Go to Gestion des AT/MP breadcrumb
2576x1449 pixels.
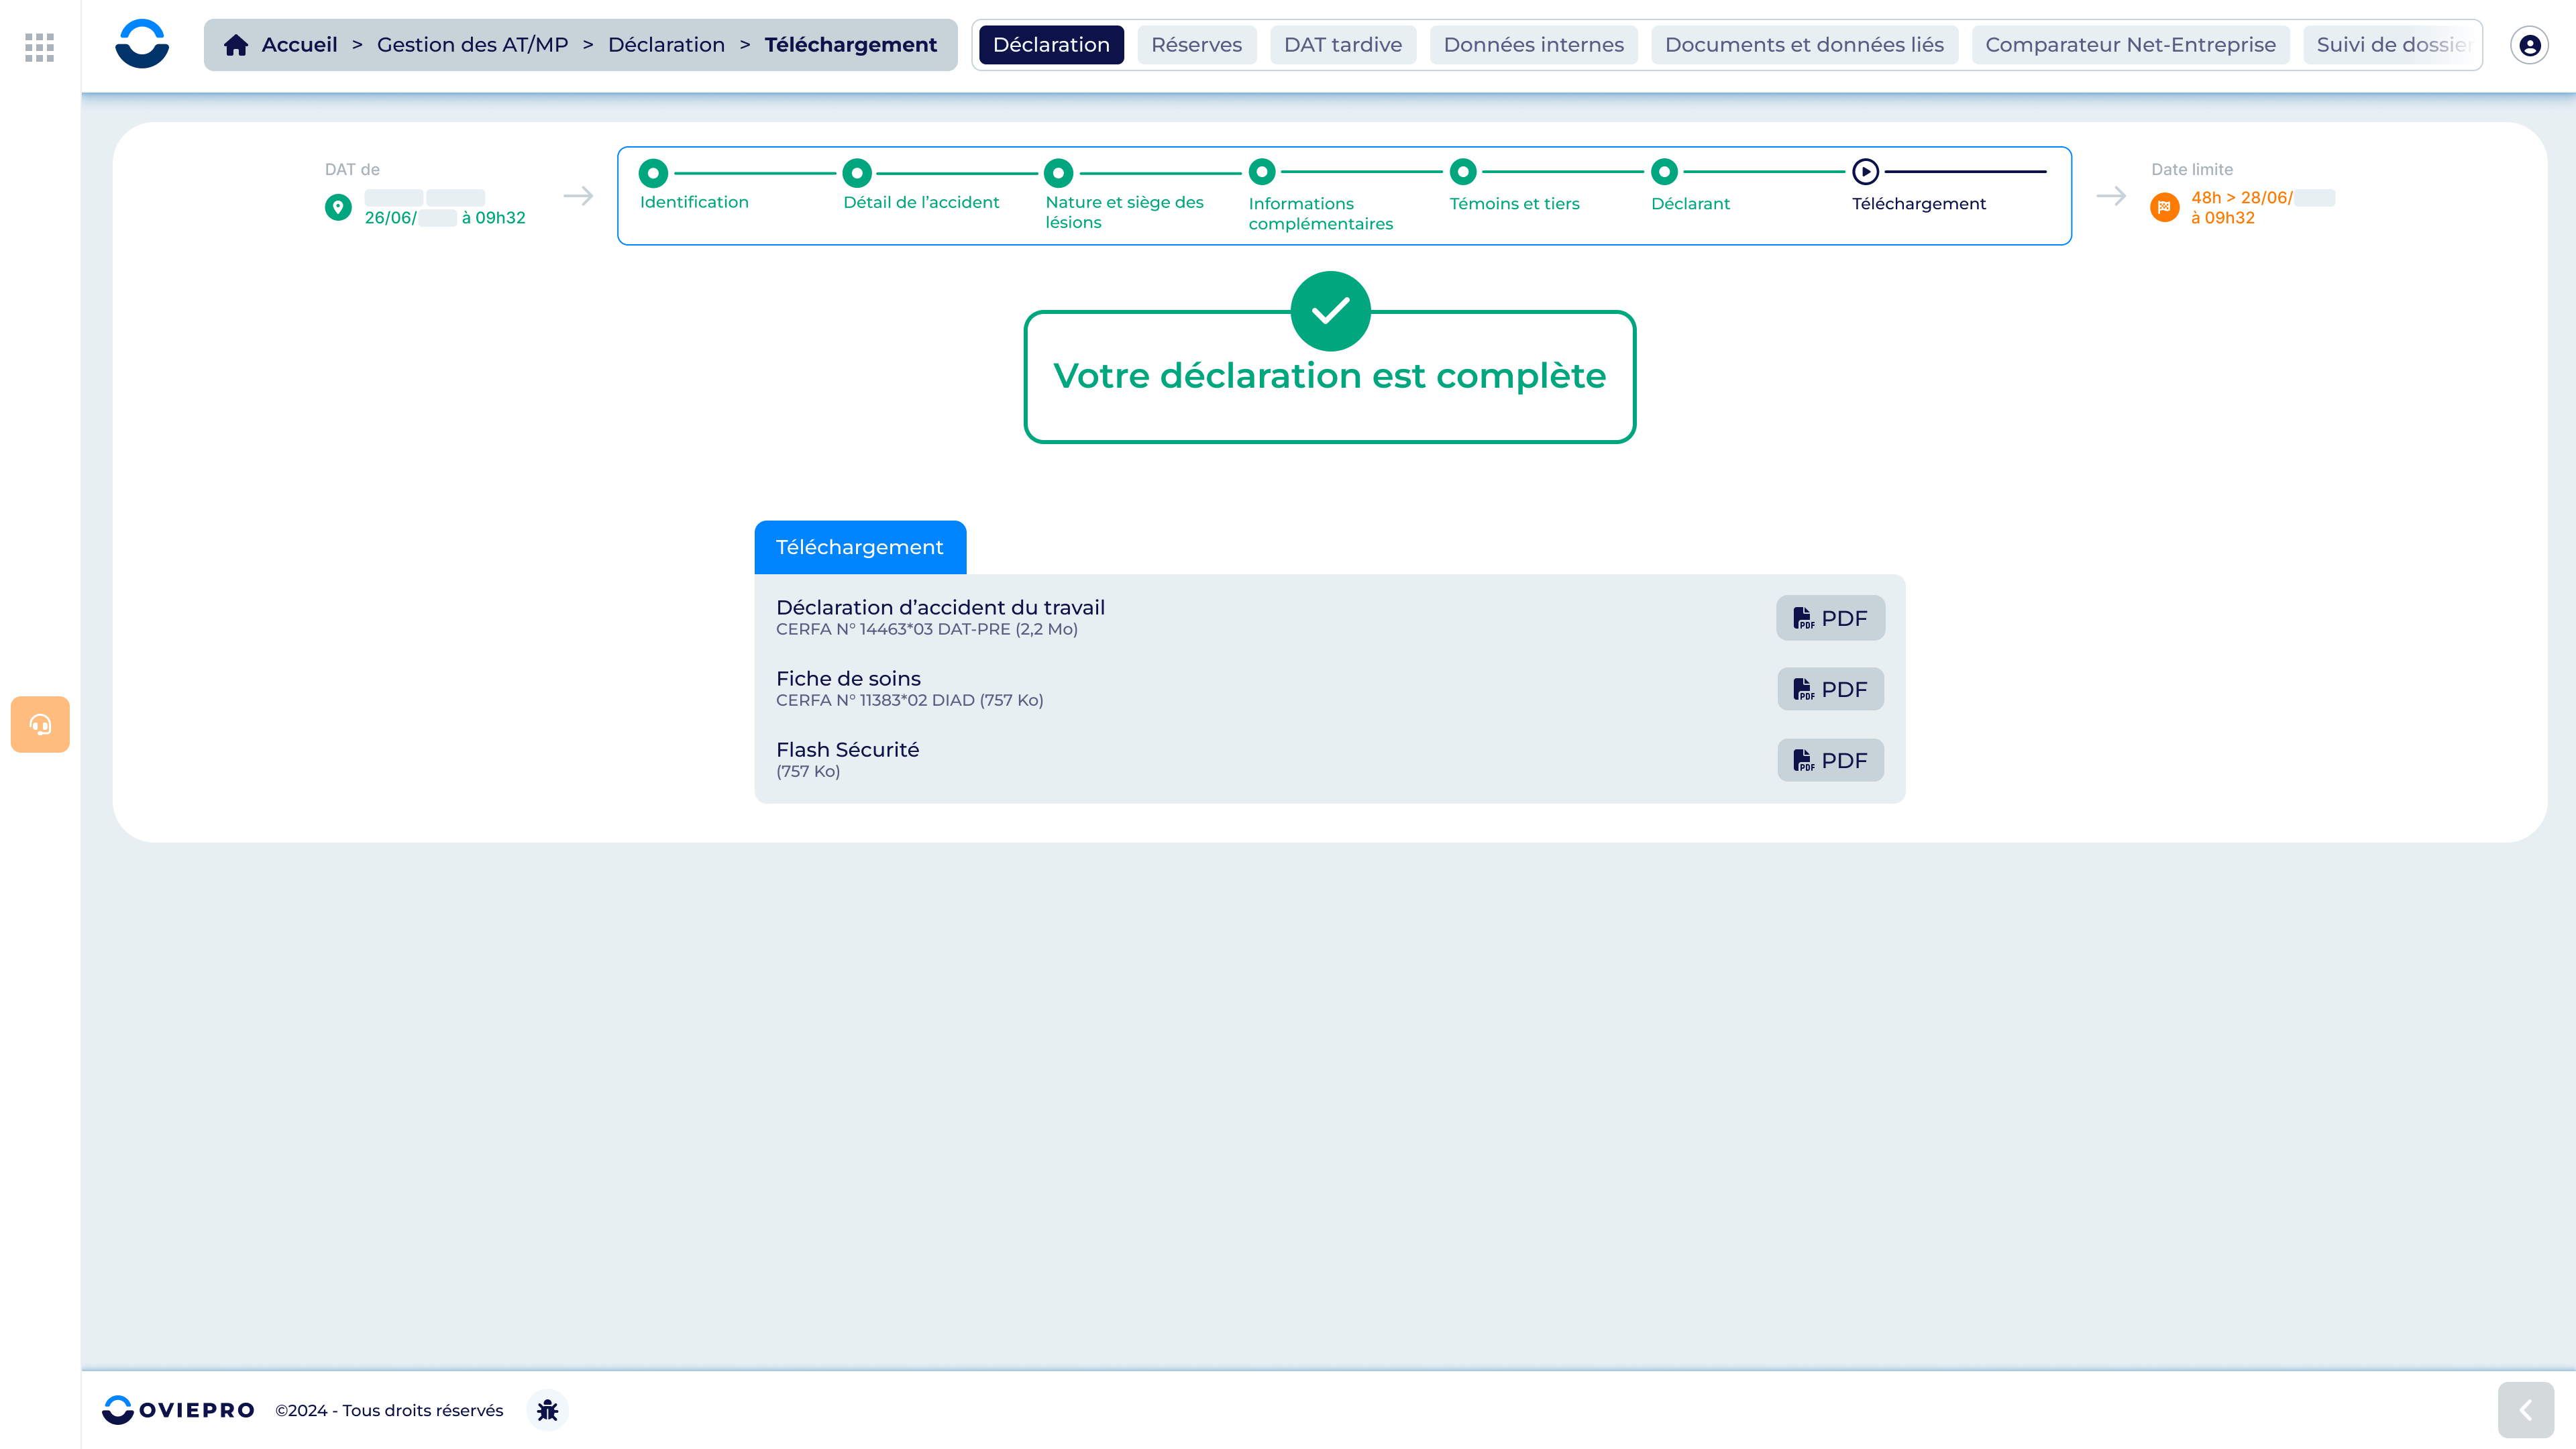point(472,45)
